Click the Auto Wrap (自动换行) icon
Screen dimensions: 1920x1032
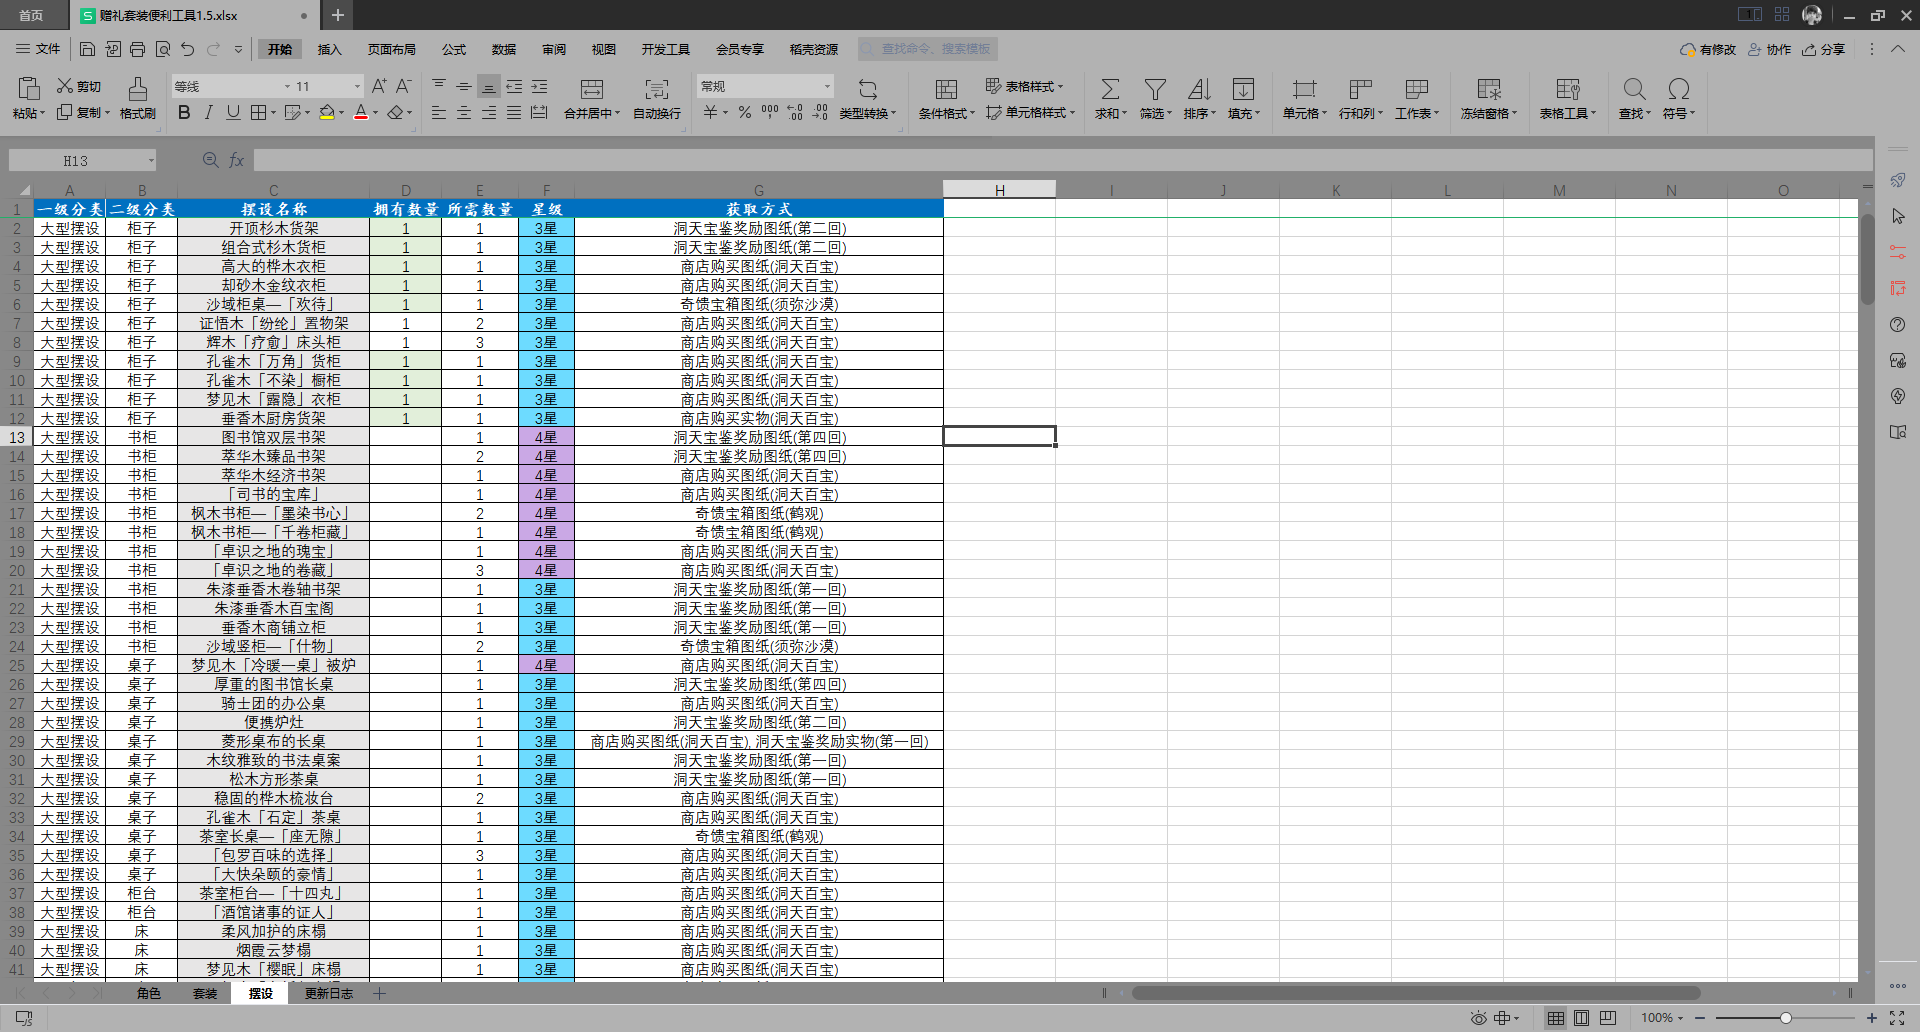click(657, 89)
